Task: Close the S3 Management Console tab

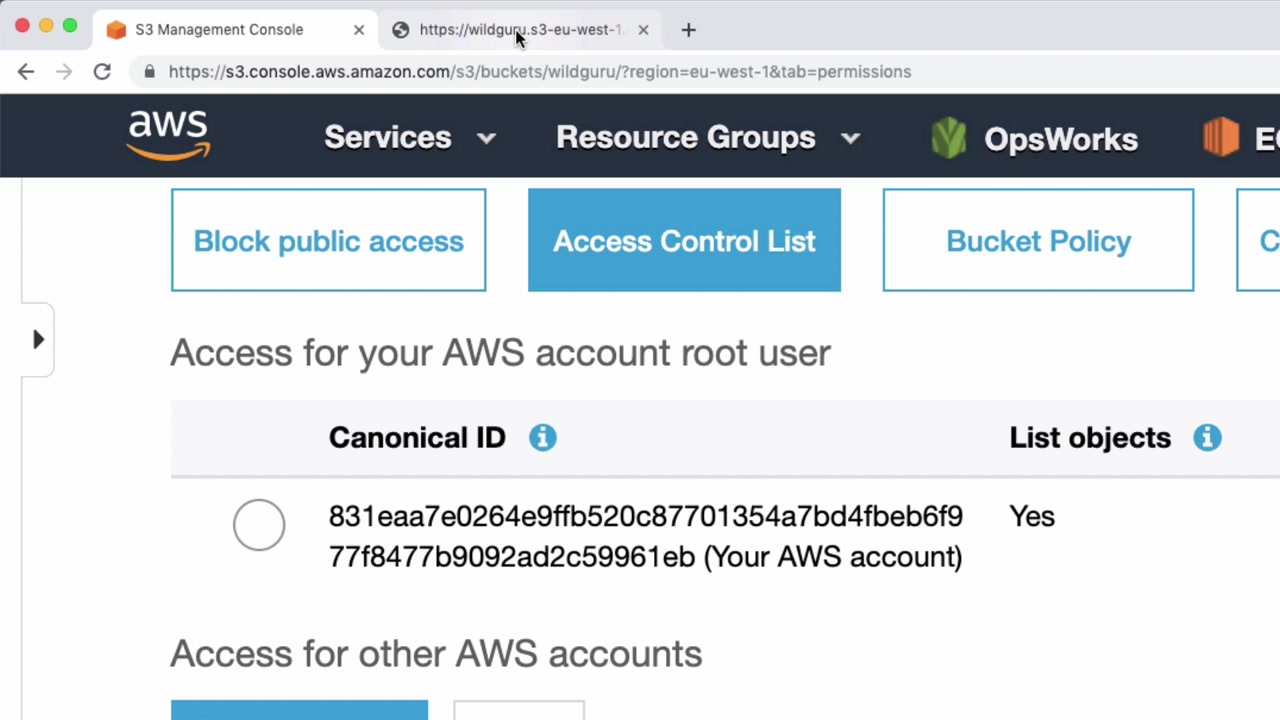Action: pos(359,30)
